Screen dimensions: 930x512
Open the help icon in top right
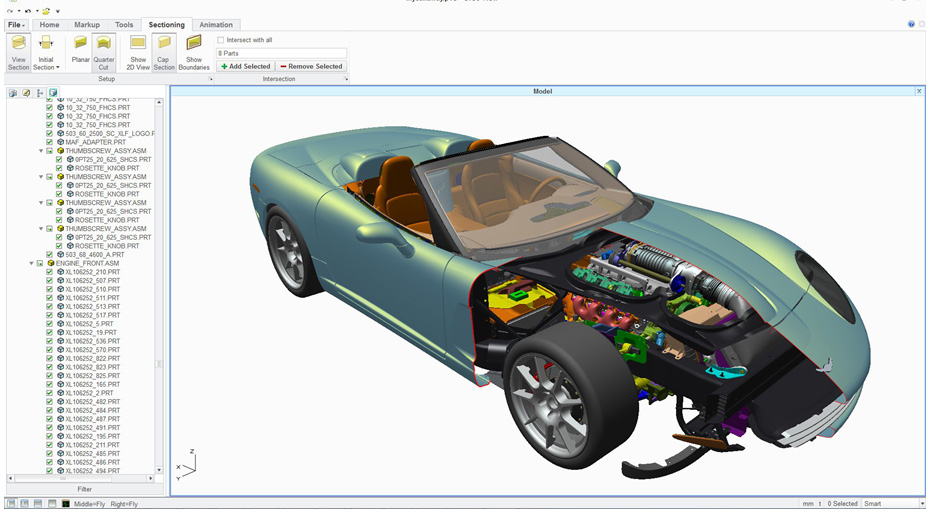911,24
